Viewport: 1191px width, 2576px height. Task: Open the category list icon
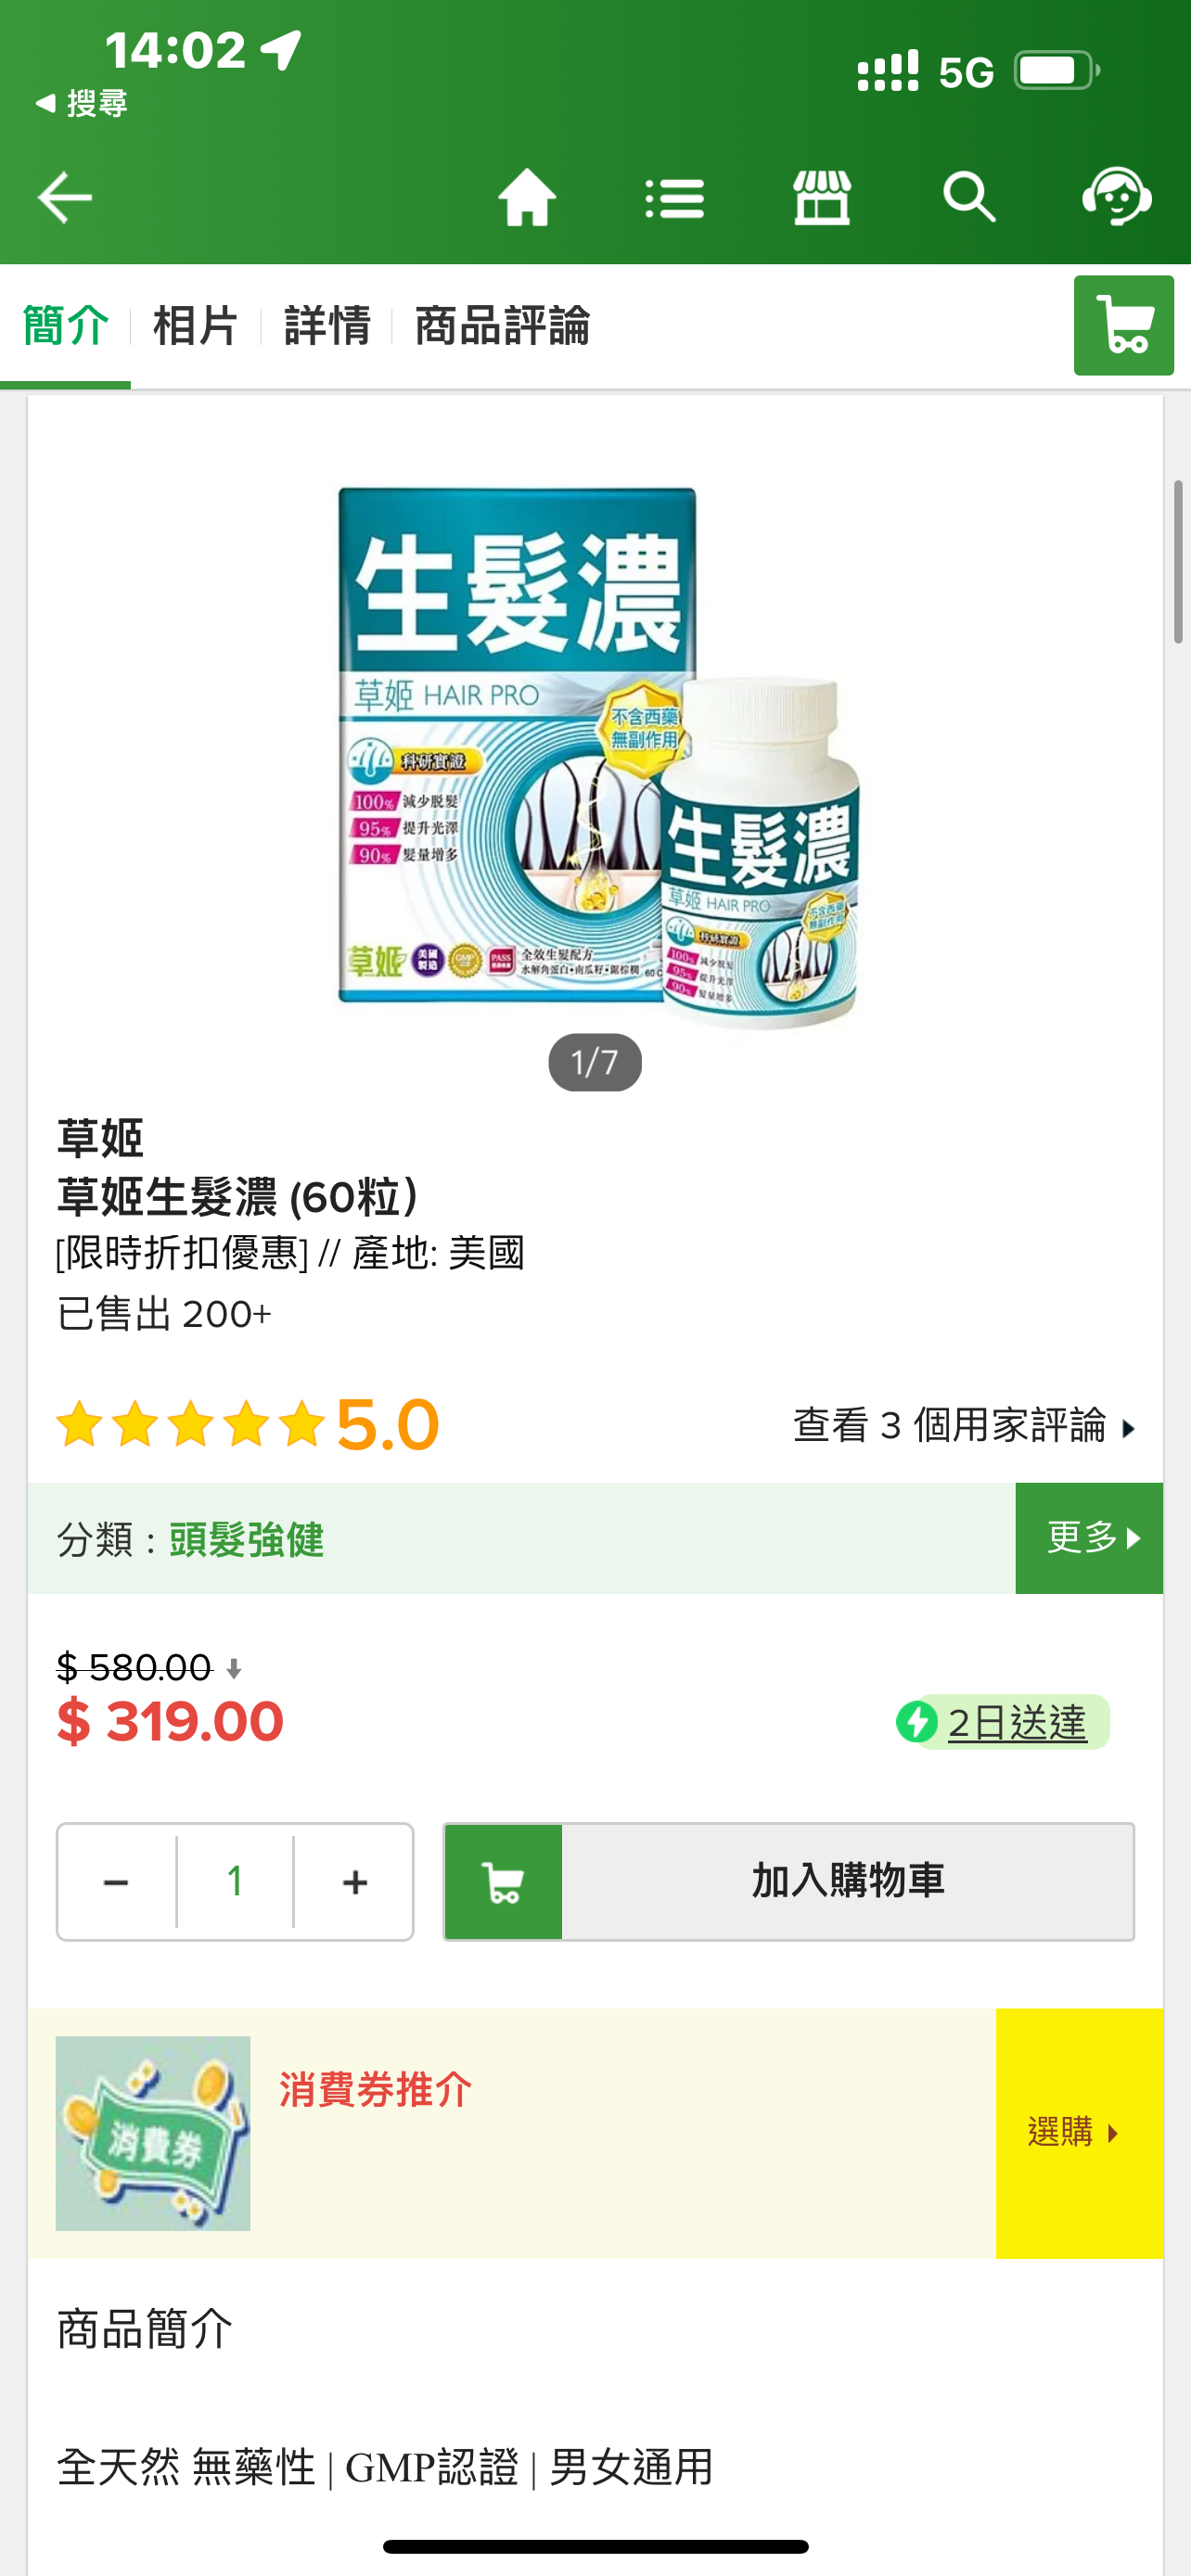pos(674,198)
